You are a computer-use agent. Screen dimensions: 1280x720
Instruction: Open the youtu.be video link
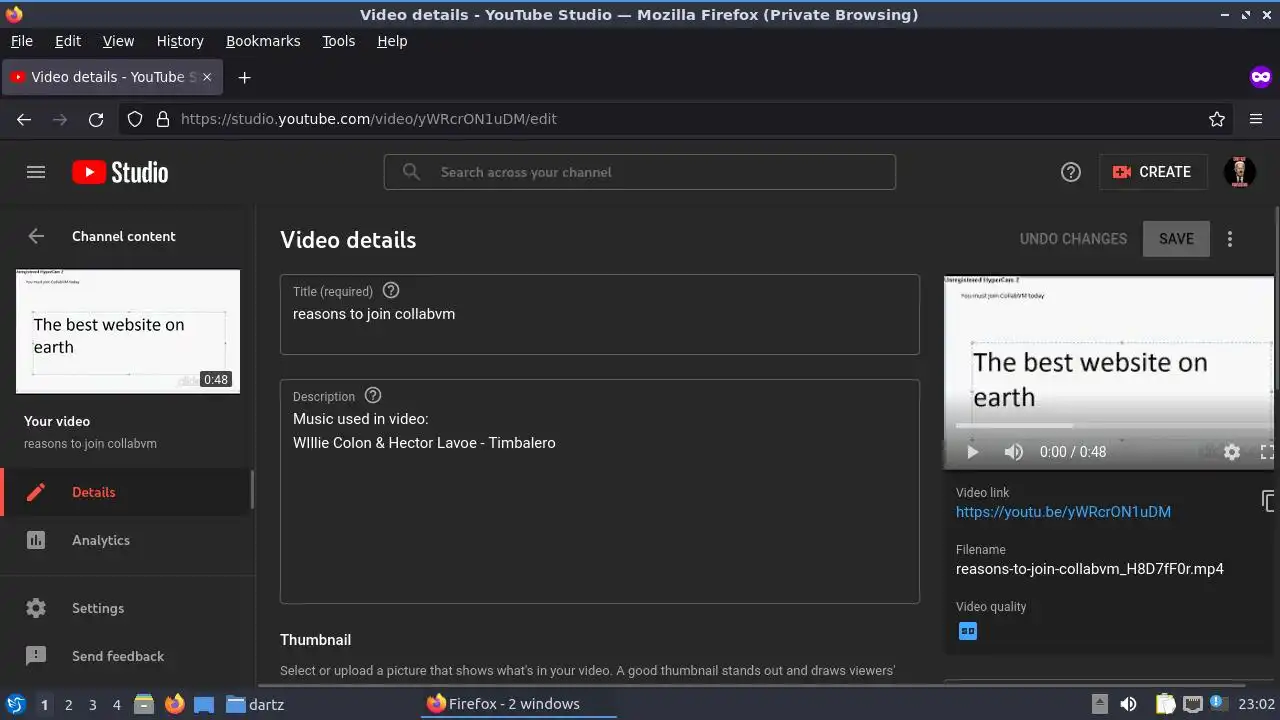[1063, 511]
